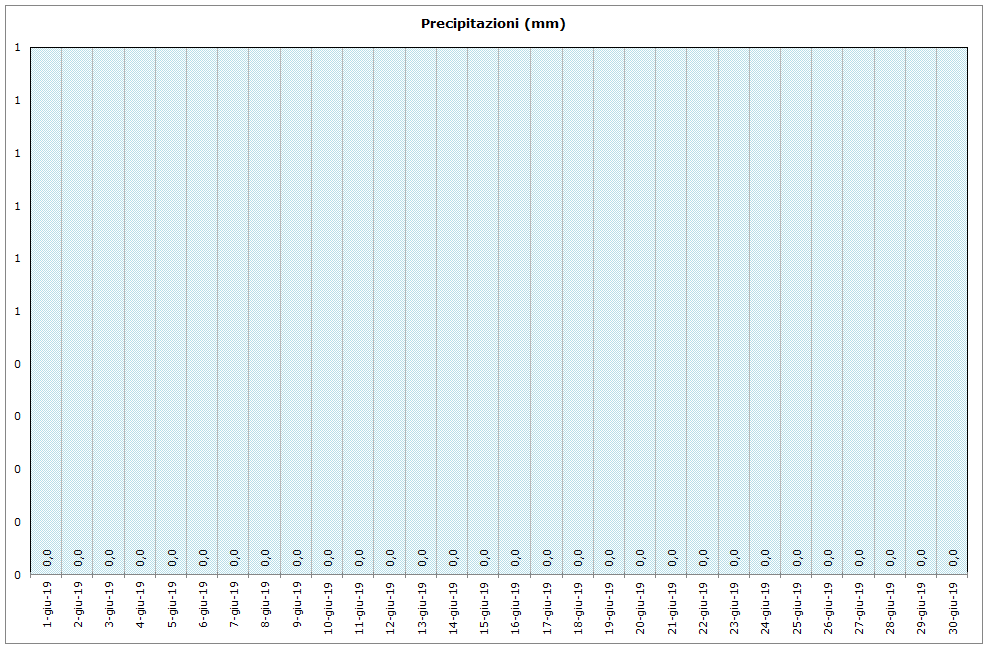Image resolution: width=986 pixels, height=647 pixels.
Task: Select the 10-giu-19 axis label
Action: (328, 607)
